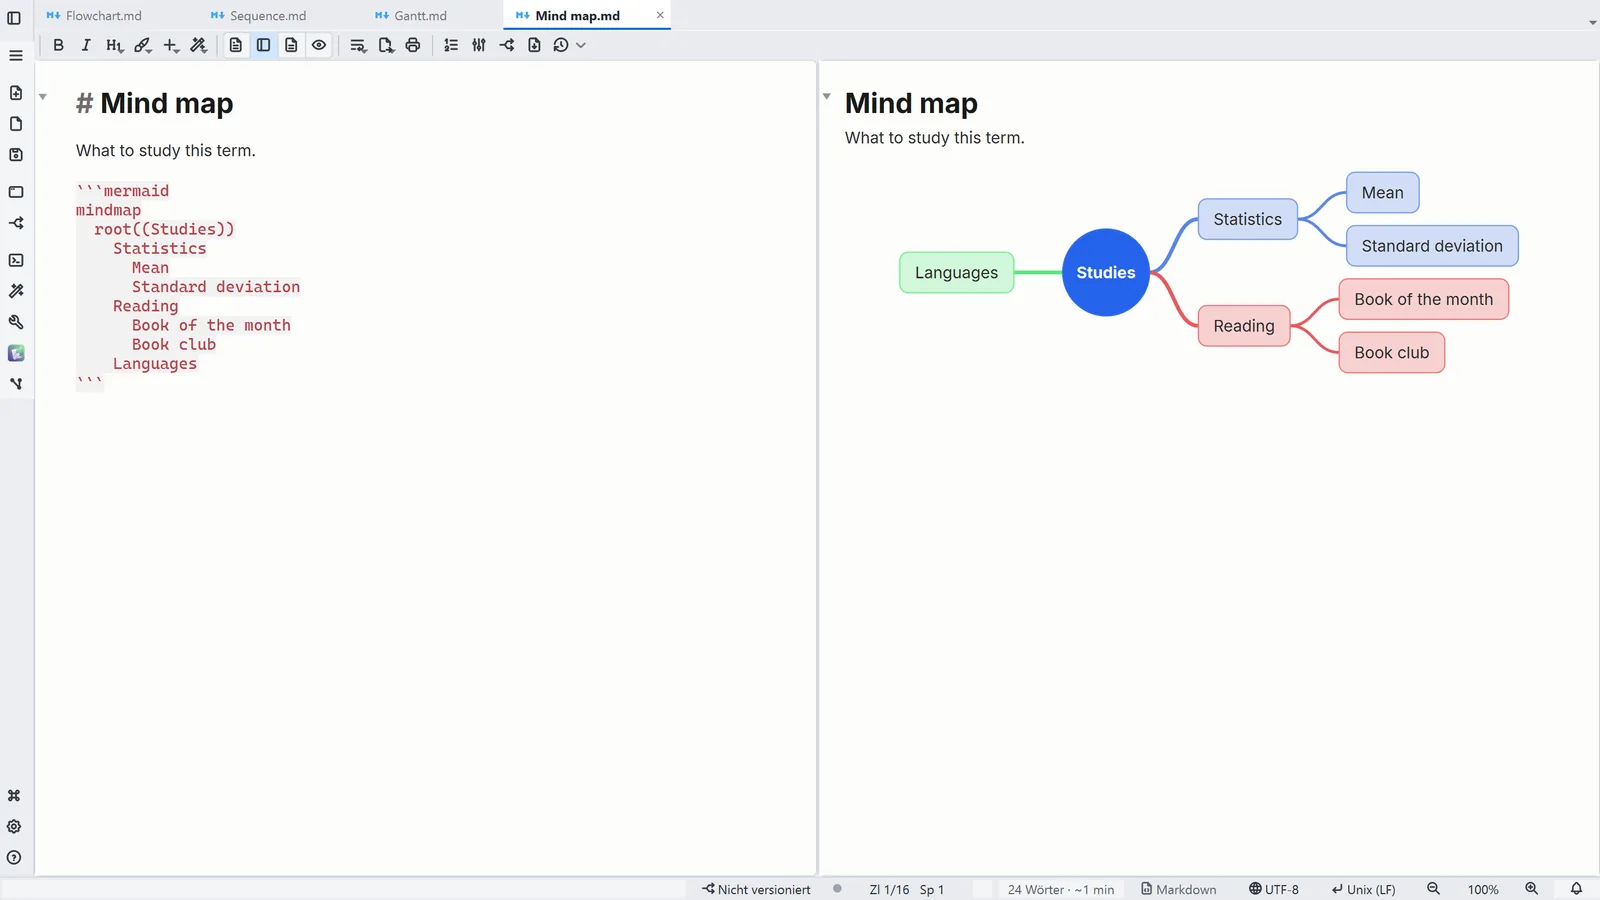Viewport: 1600px width, 900px height.
Task: Expand the history dropdown chevron
Action: (581, 45)
